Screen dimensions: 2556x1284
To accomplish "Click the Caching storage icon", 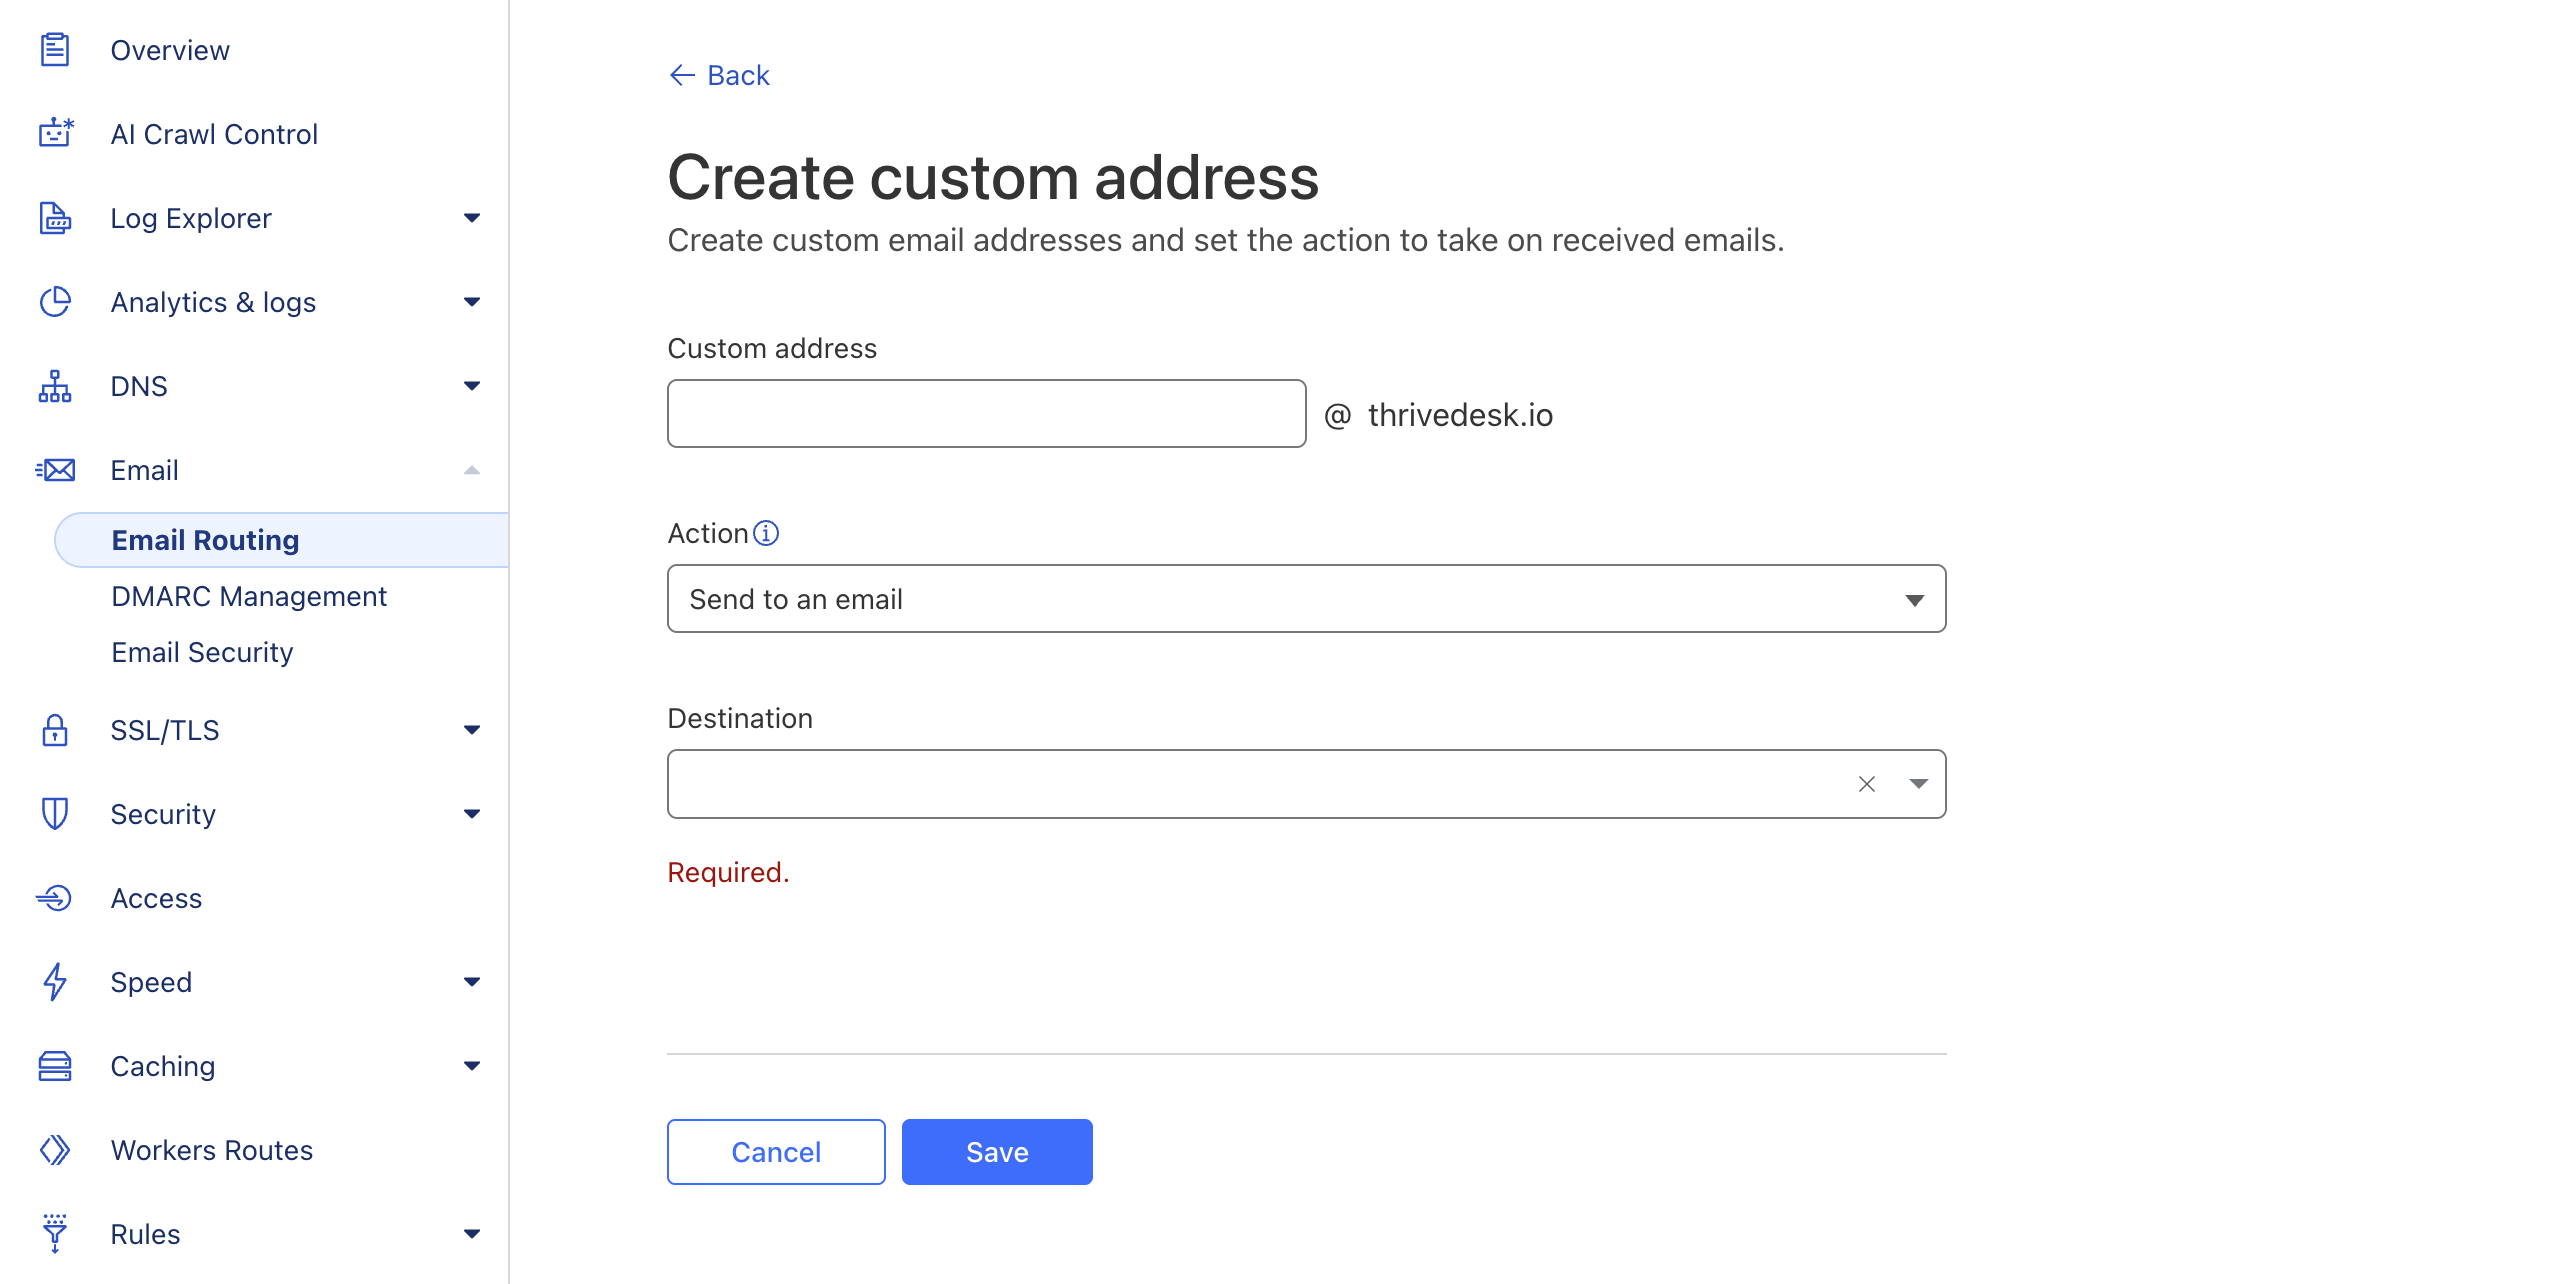I will (55, 1066).
